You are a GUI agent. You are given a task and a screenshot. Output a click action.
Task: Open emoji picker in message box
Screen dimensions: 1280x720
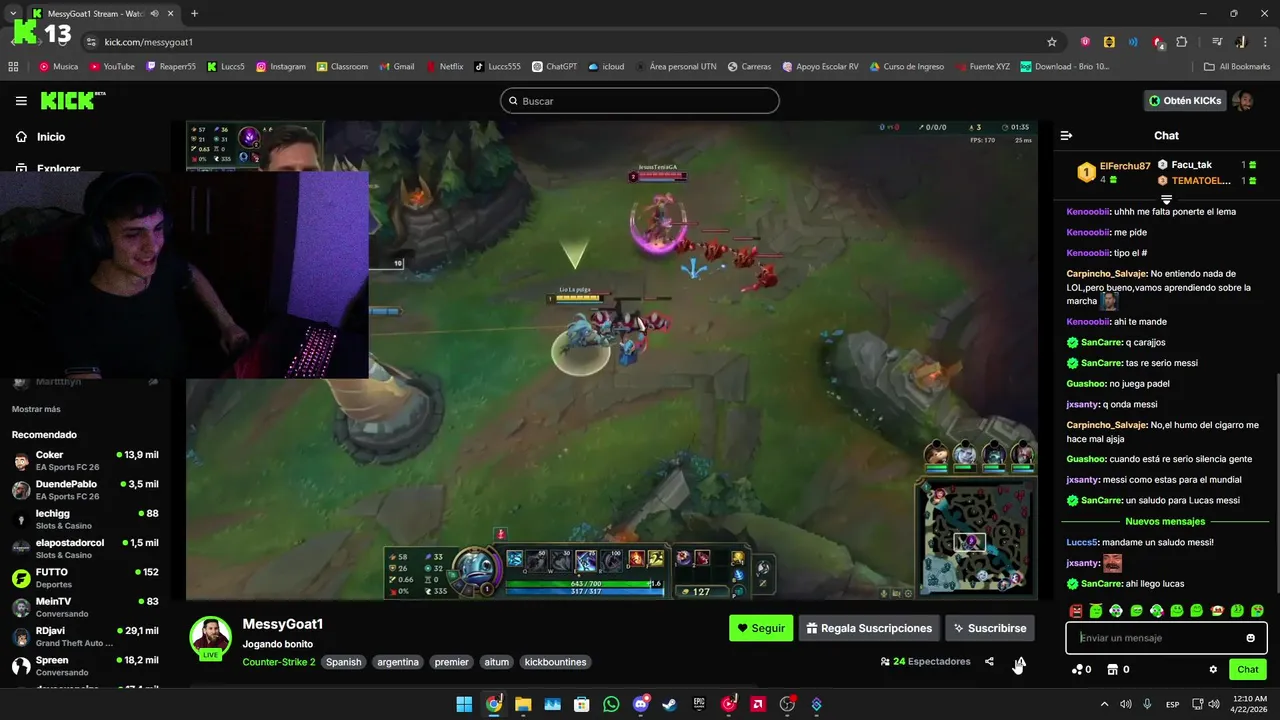(1250, 638)
